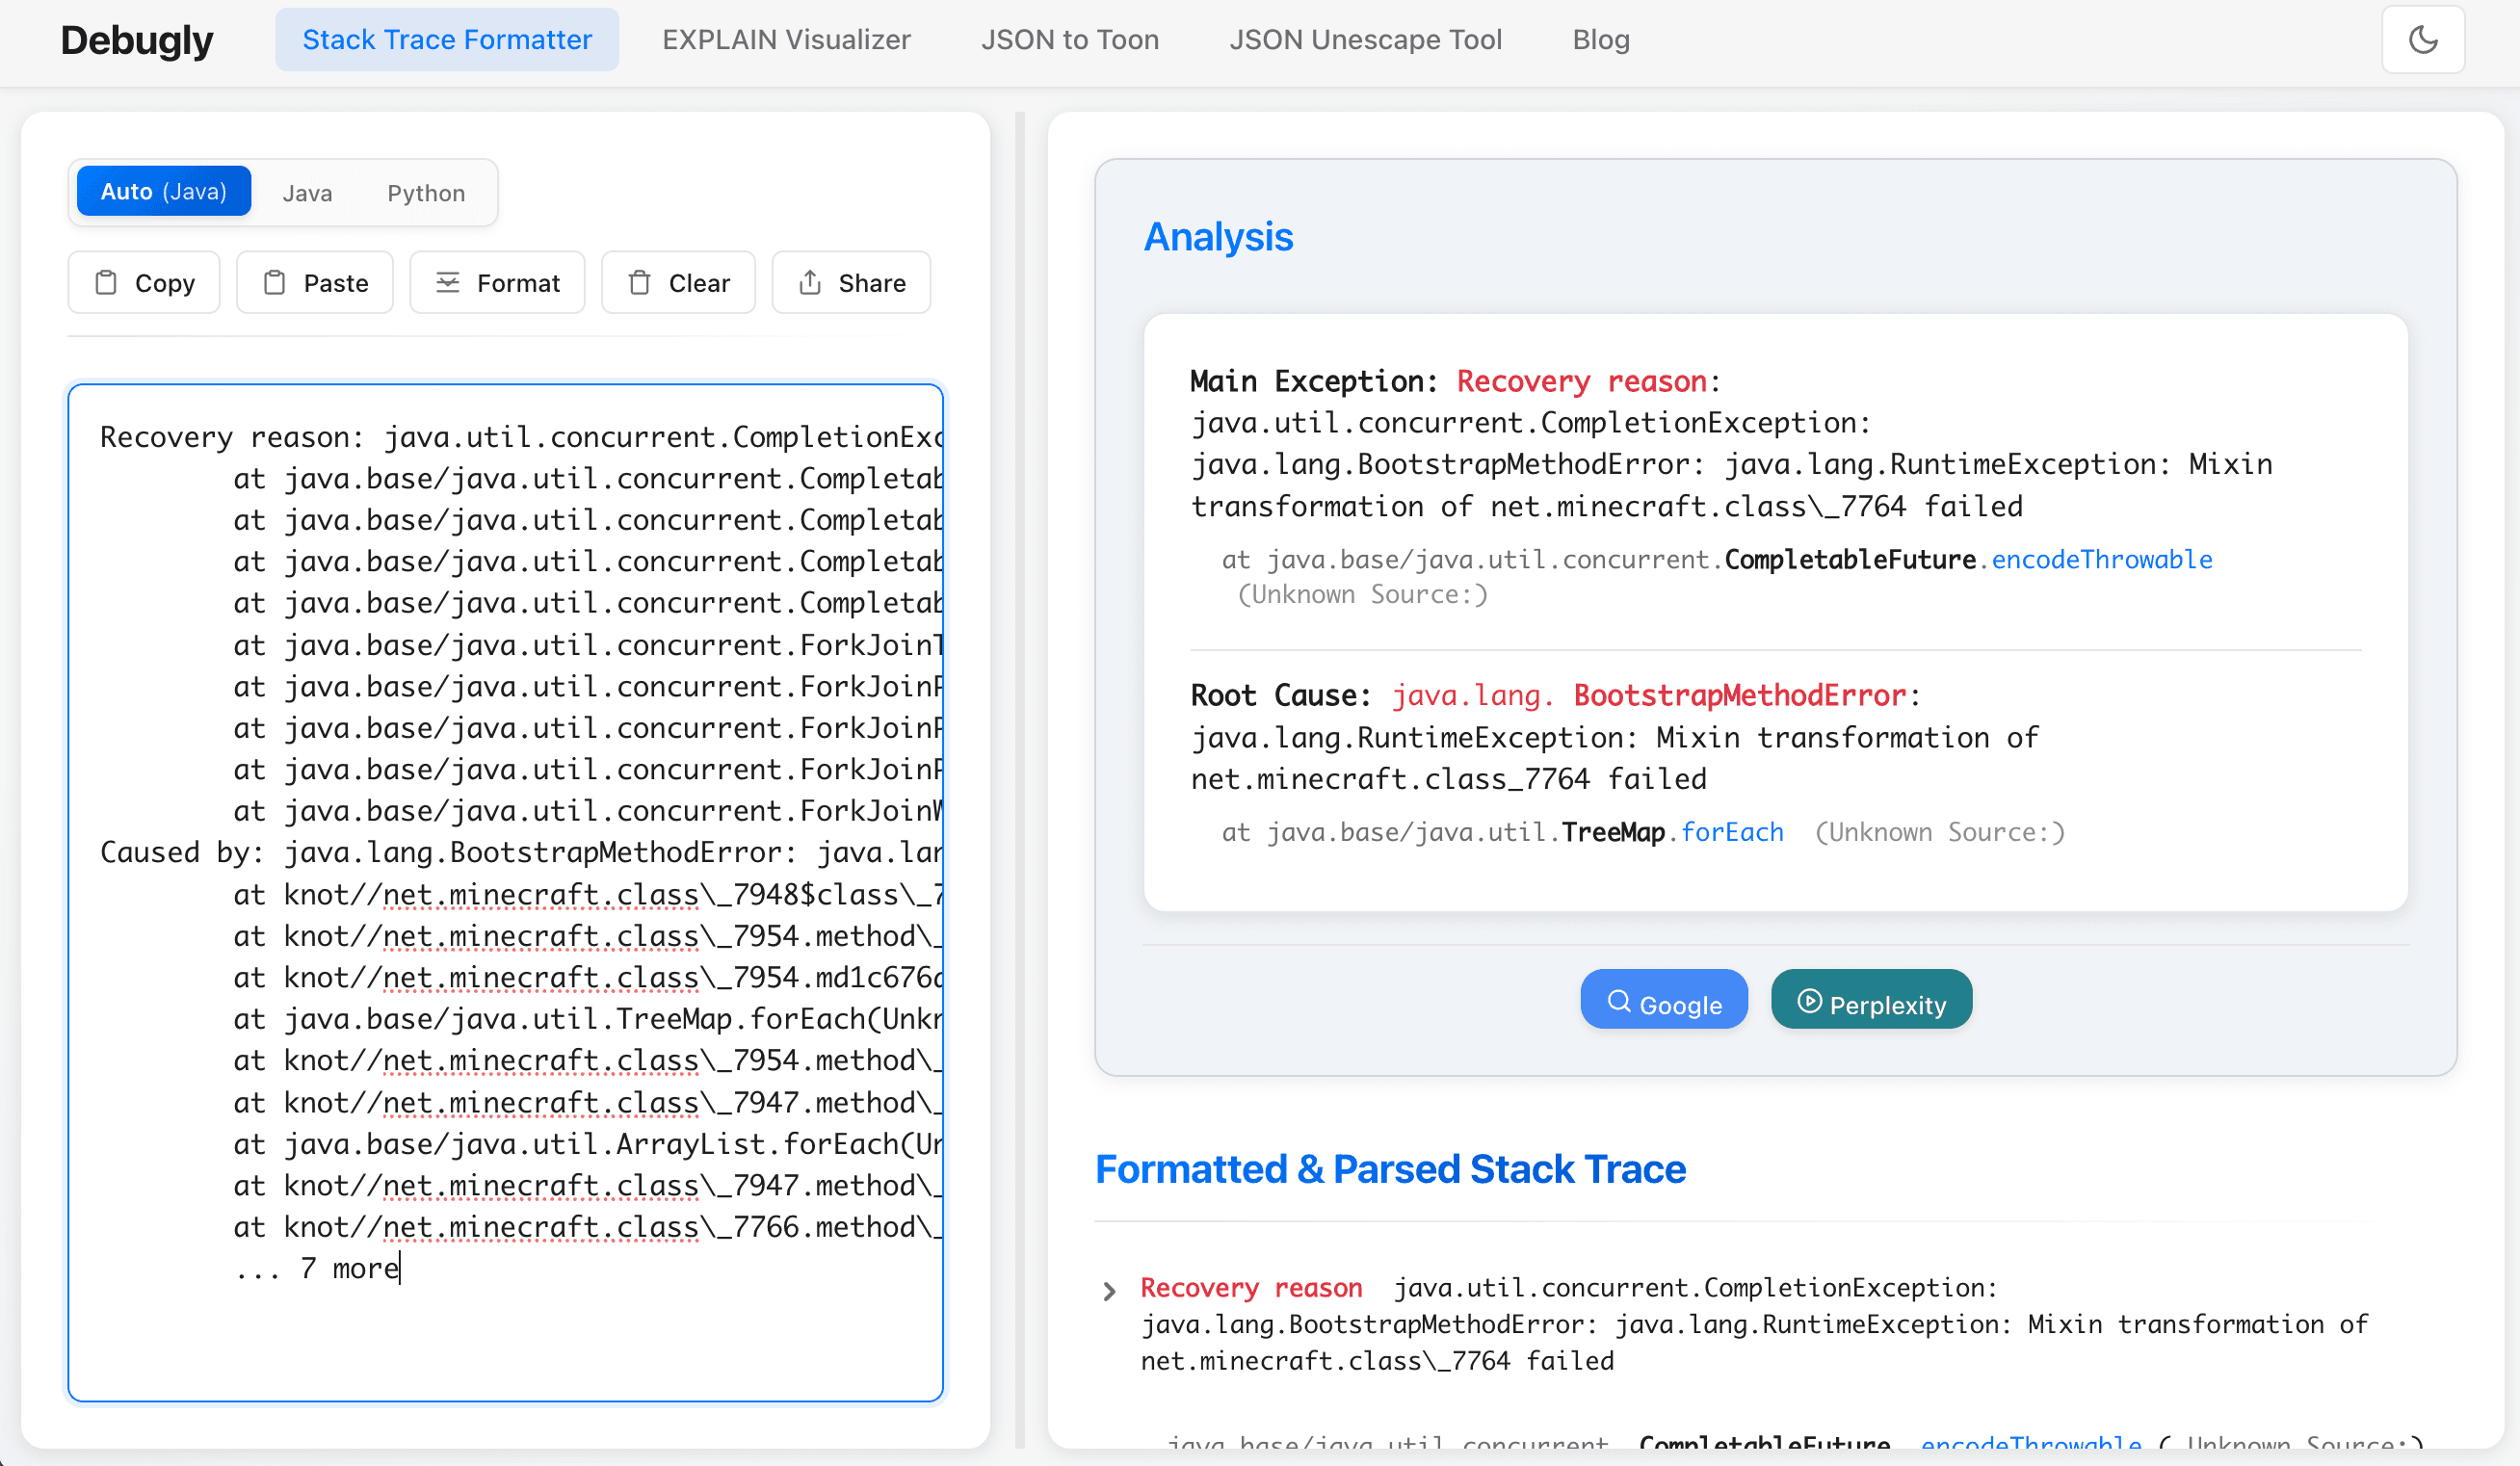Collapse the Recovery reason stack trace entry
The image size is (2520, 1466).
tap(1109, 1290)
